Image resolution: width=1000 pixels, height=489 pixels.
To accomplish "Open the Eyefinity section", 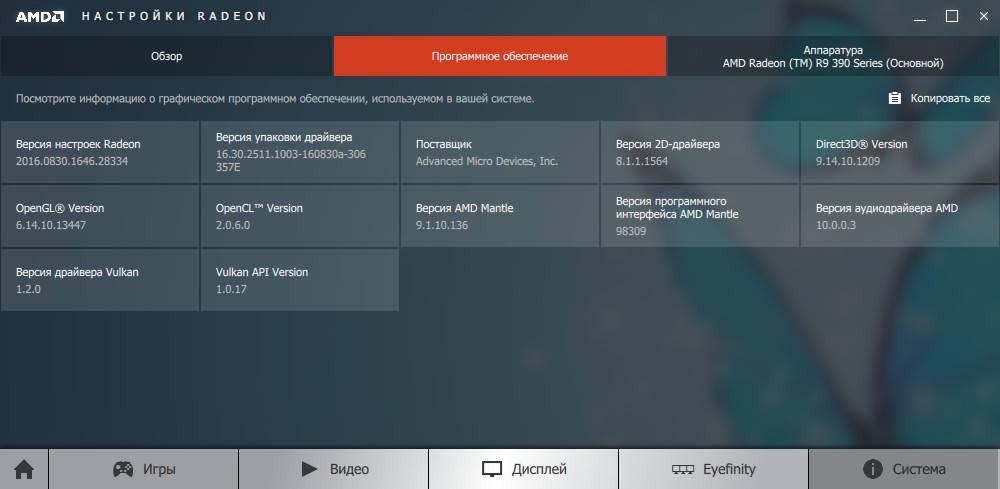I will click(714, 469).
